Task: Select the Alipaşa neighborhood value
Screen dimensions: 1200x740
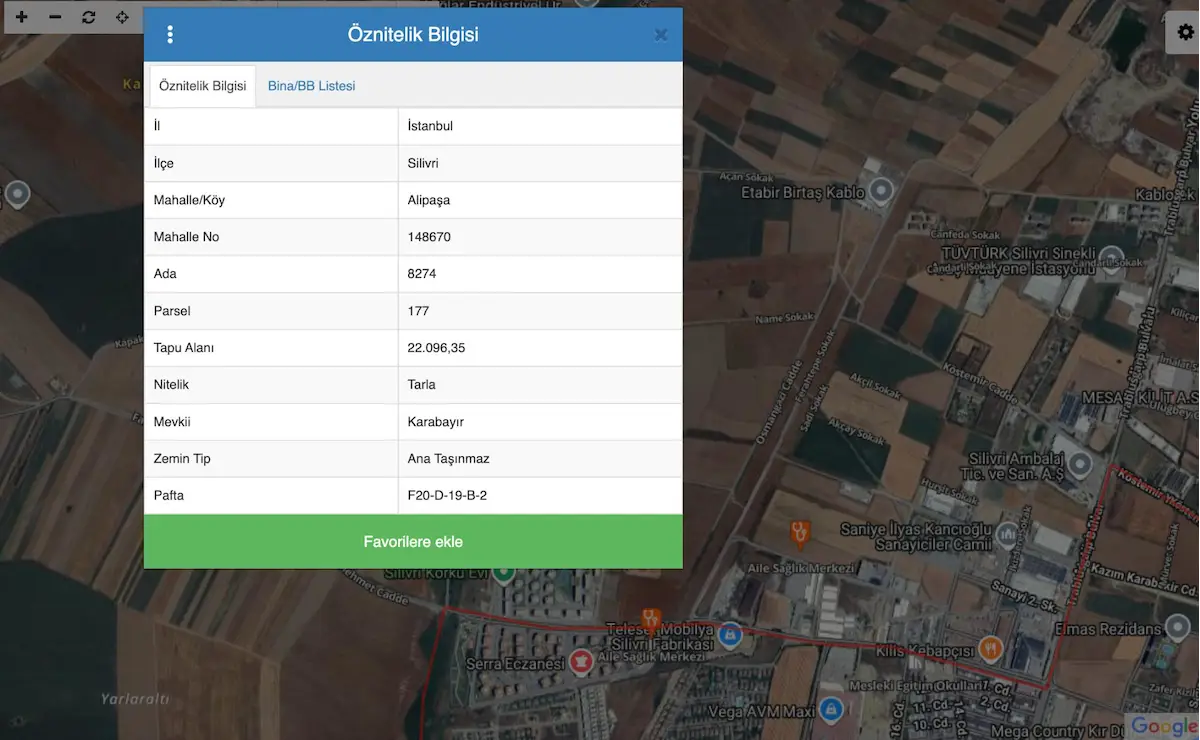Action: [540, 200]
